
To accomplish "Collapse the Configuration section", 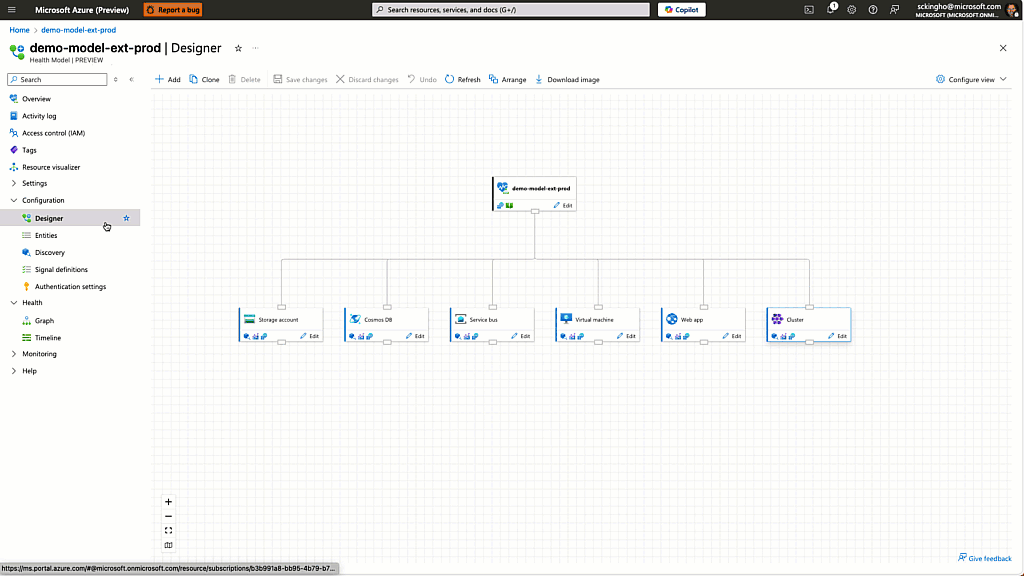I will [14, 200].
